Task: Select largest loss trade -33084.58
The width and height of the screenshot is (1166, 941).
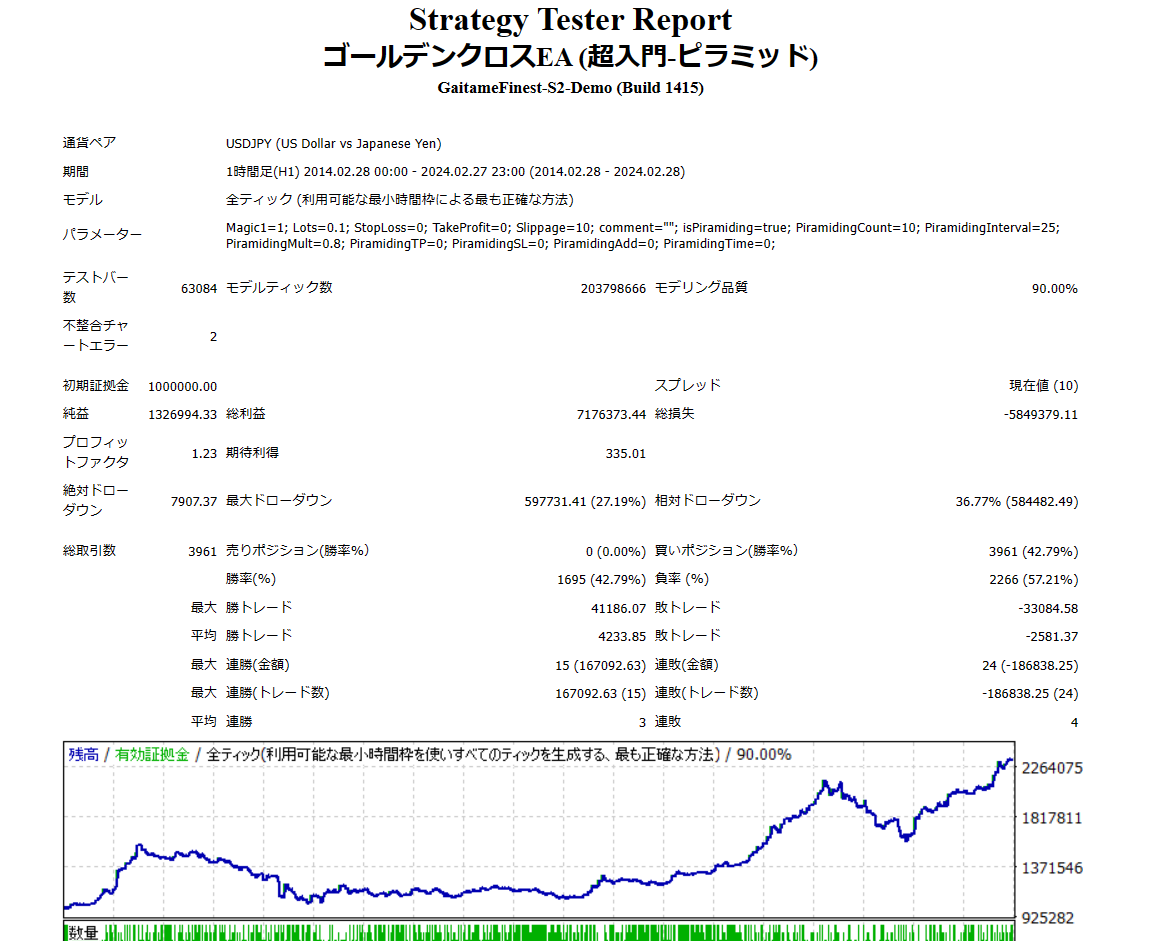Action: 1049,609
